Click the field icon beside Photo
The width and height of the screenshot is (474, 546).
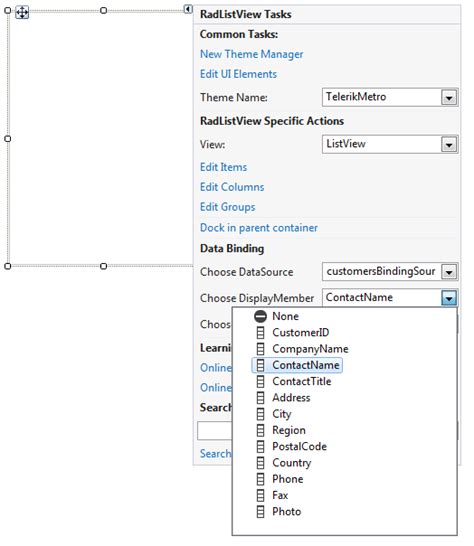tap(260, 512)
